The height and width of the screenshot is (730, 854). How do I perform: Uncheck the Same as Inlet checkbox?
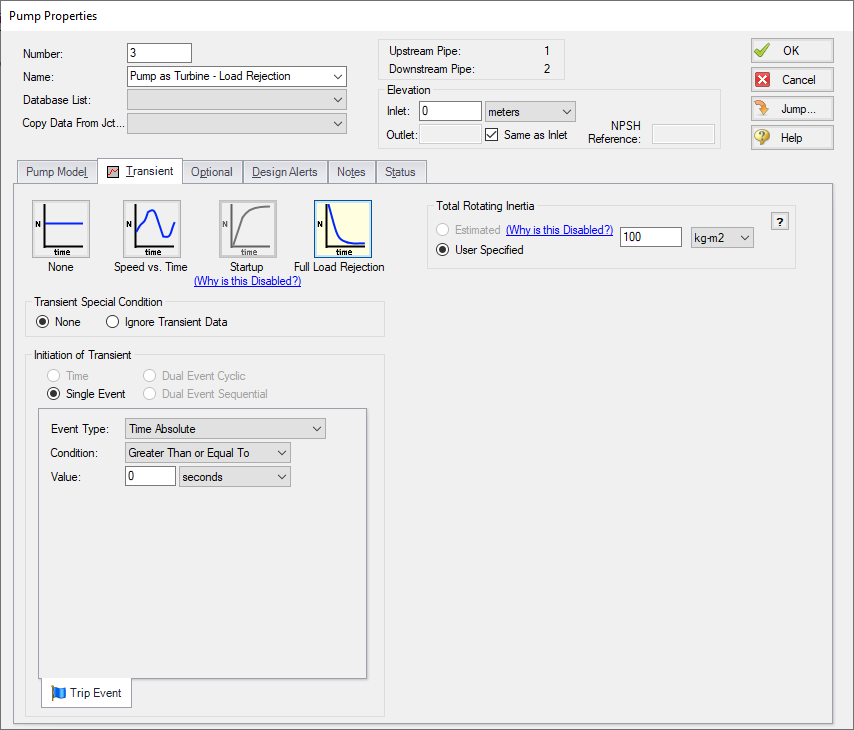point(491,135)
